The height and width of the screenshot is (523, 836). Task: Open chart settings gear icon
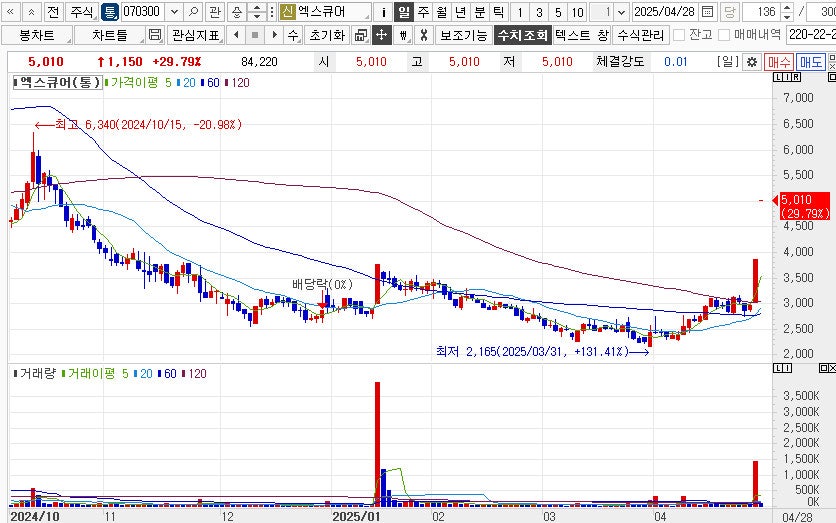752,62
